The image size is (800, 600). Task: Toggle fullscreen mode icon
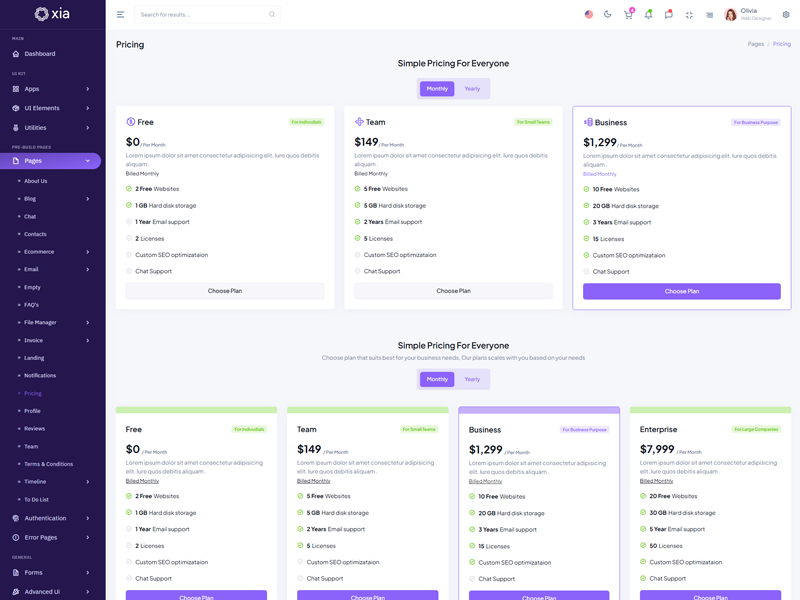click(x=689, y=15)
